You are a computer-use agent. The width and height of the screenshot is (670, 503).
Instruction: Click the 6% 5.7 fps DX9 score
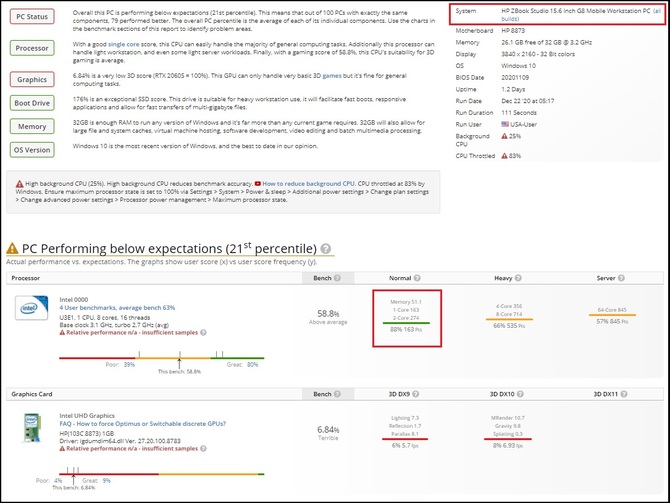[405, 446]
